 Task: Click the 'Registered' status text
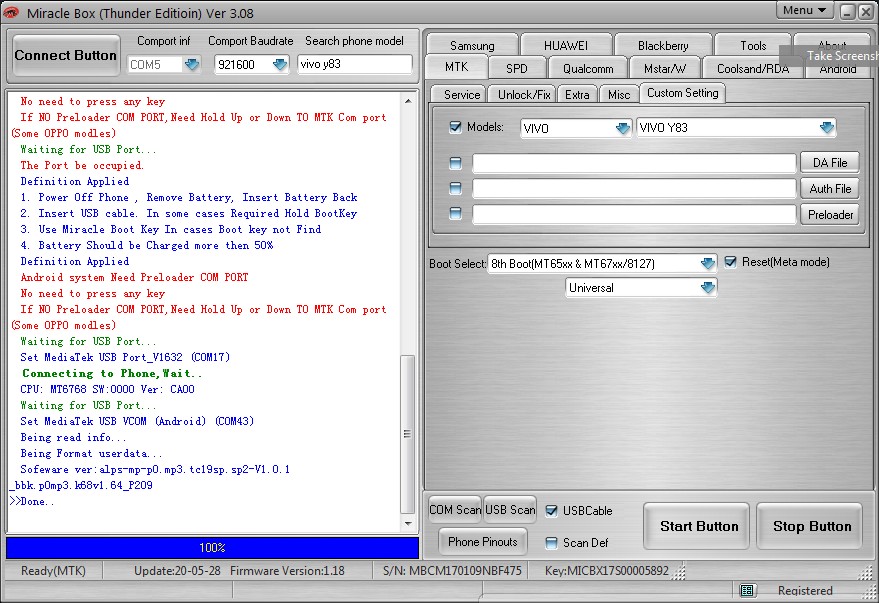click(x=805, y=591)
